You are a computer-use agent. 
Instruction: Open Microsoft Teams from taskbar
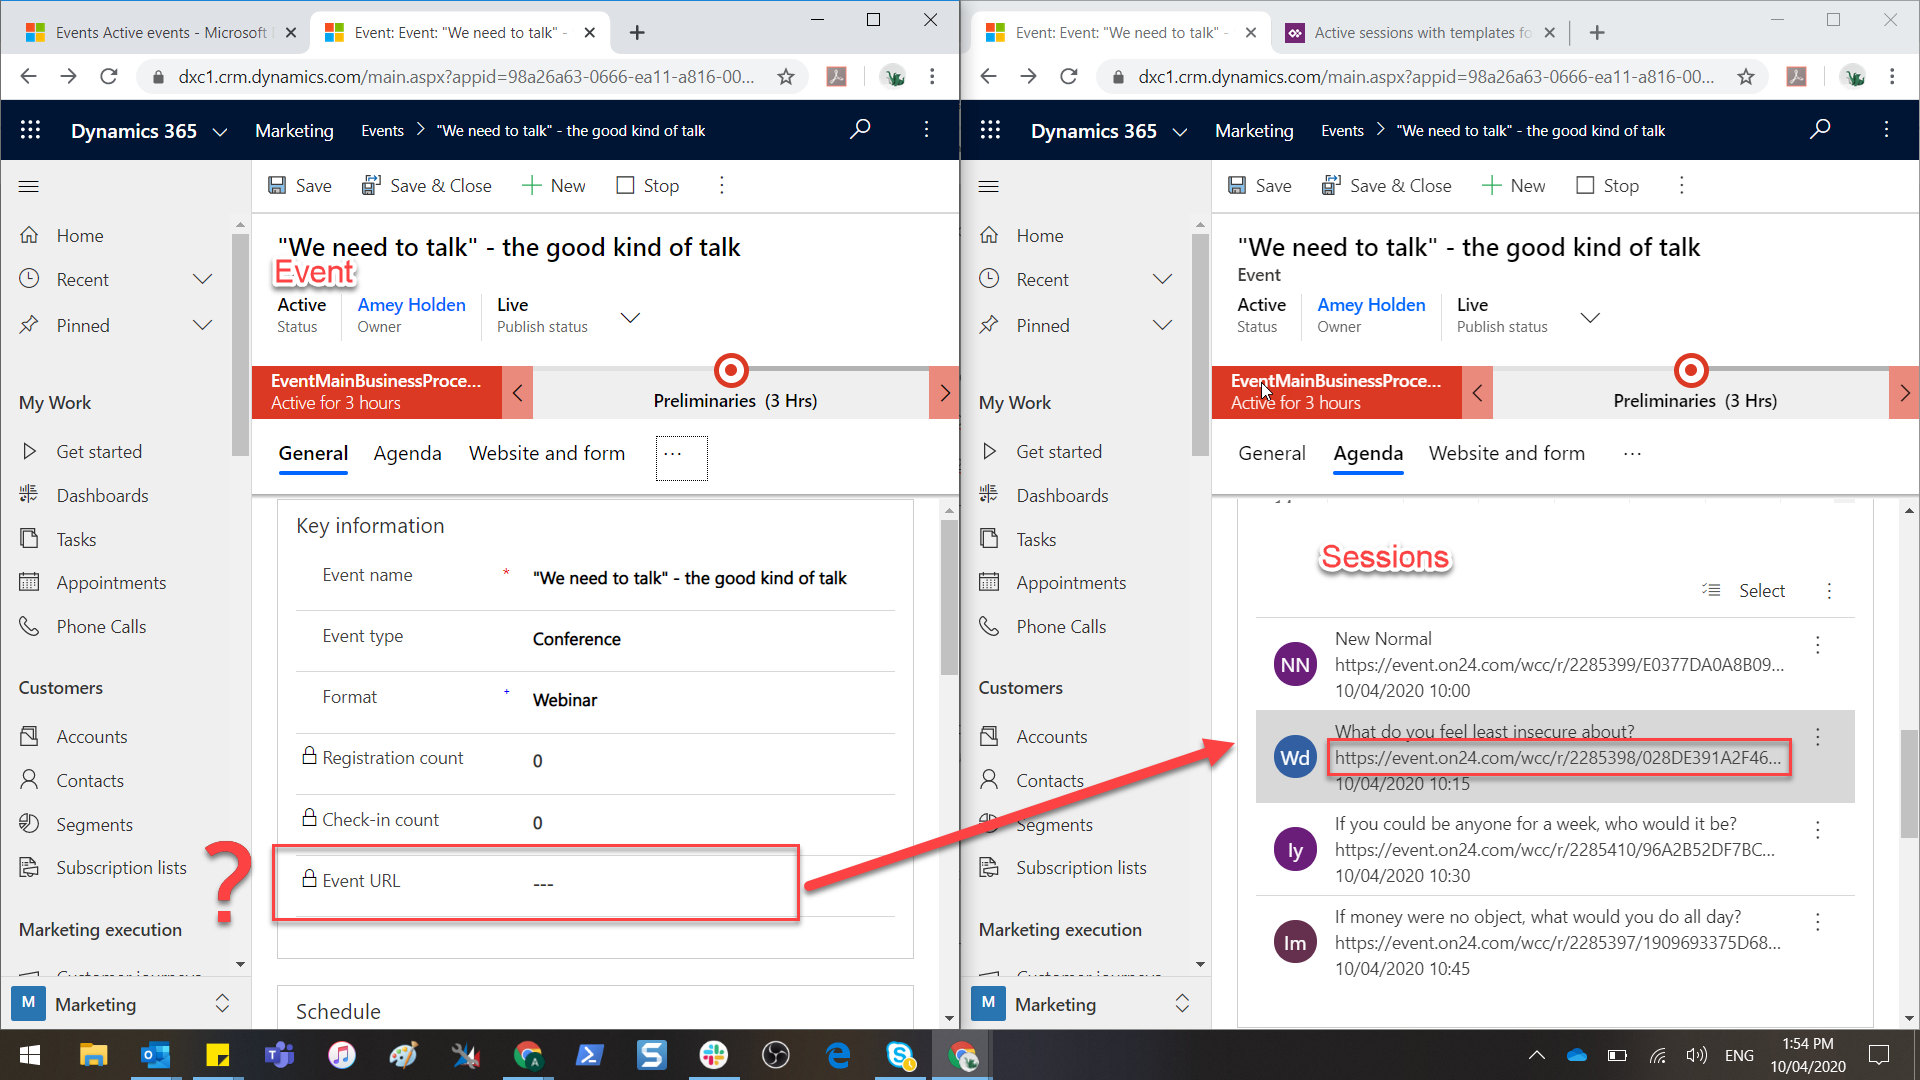279,1055
